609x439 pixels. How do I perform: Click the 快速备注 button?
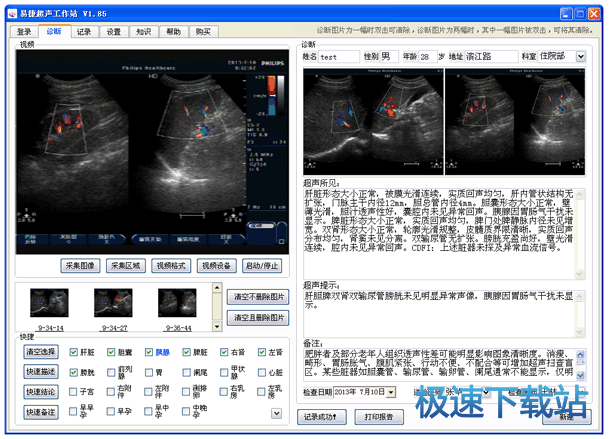click(x=41, y=412)
